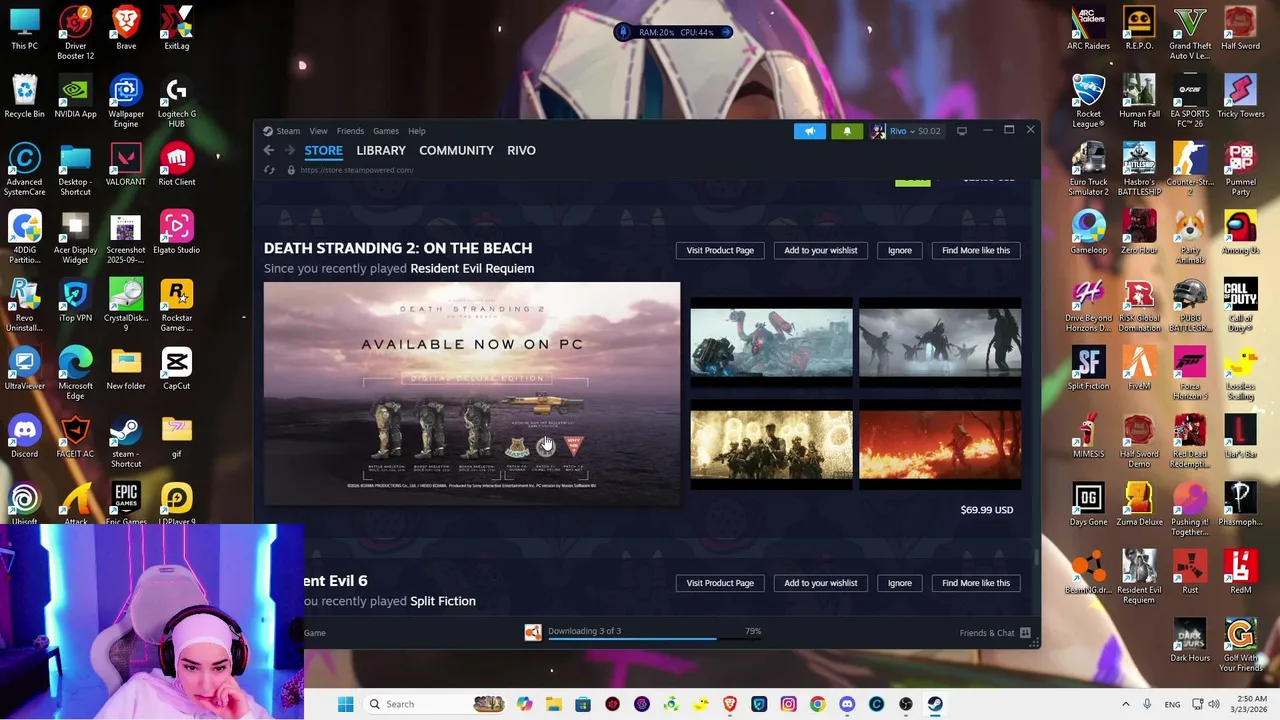Visit Death Stranding 2 product page
Viewport: 1280px width, 720px height.
[720, 250]
